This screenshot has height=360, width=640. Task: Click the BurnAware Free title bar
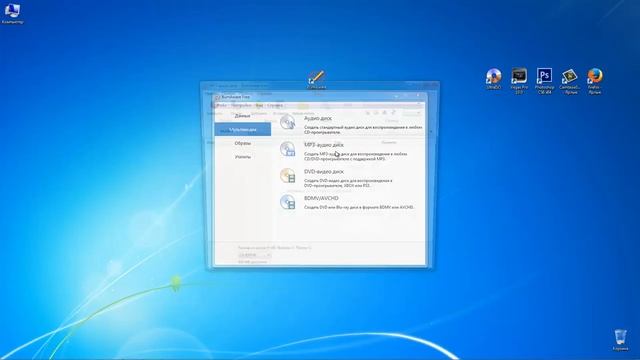[320, 97]
